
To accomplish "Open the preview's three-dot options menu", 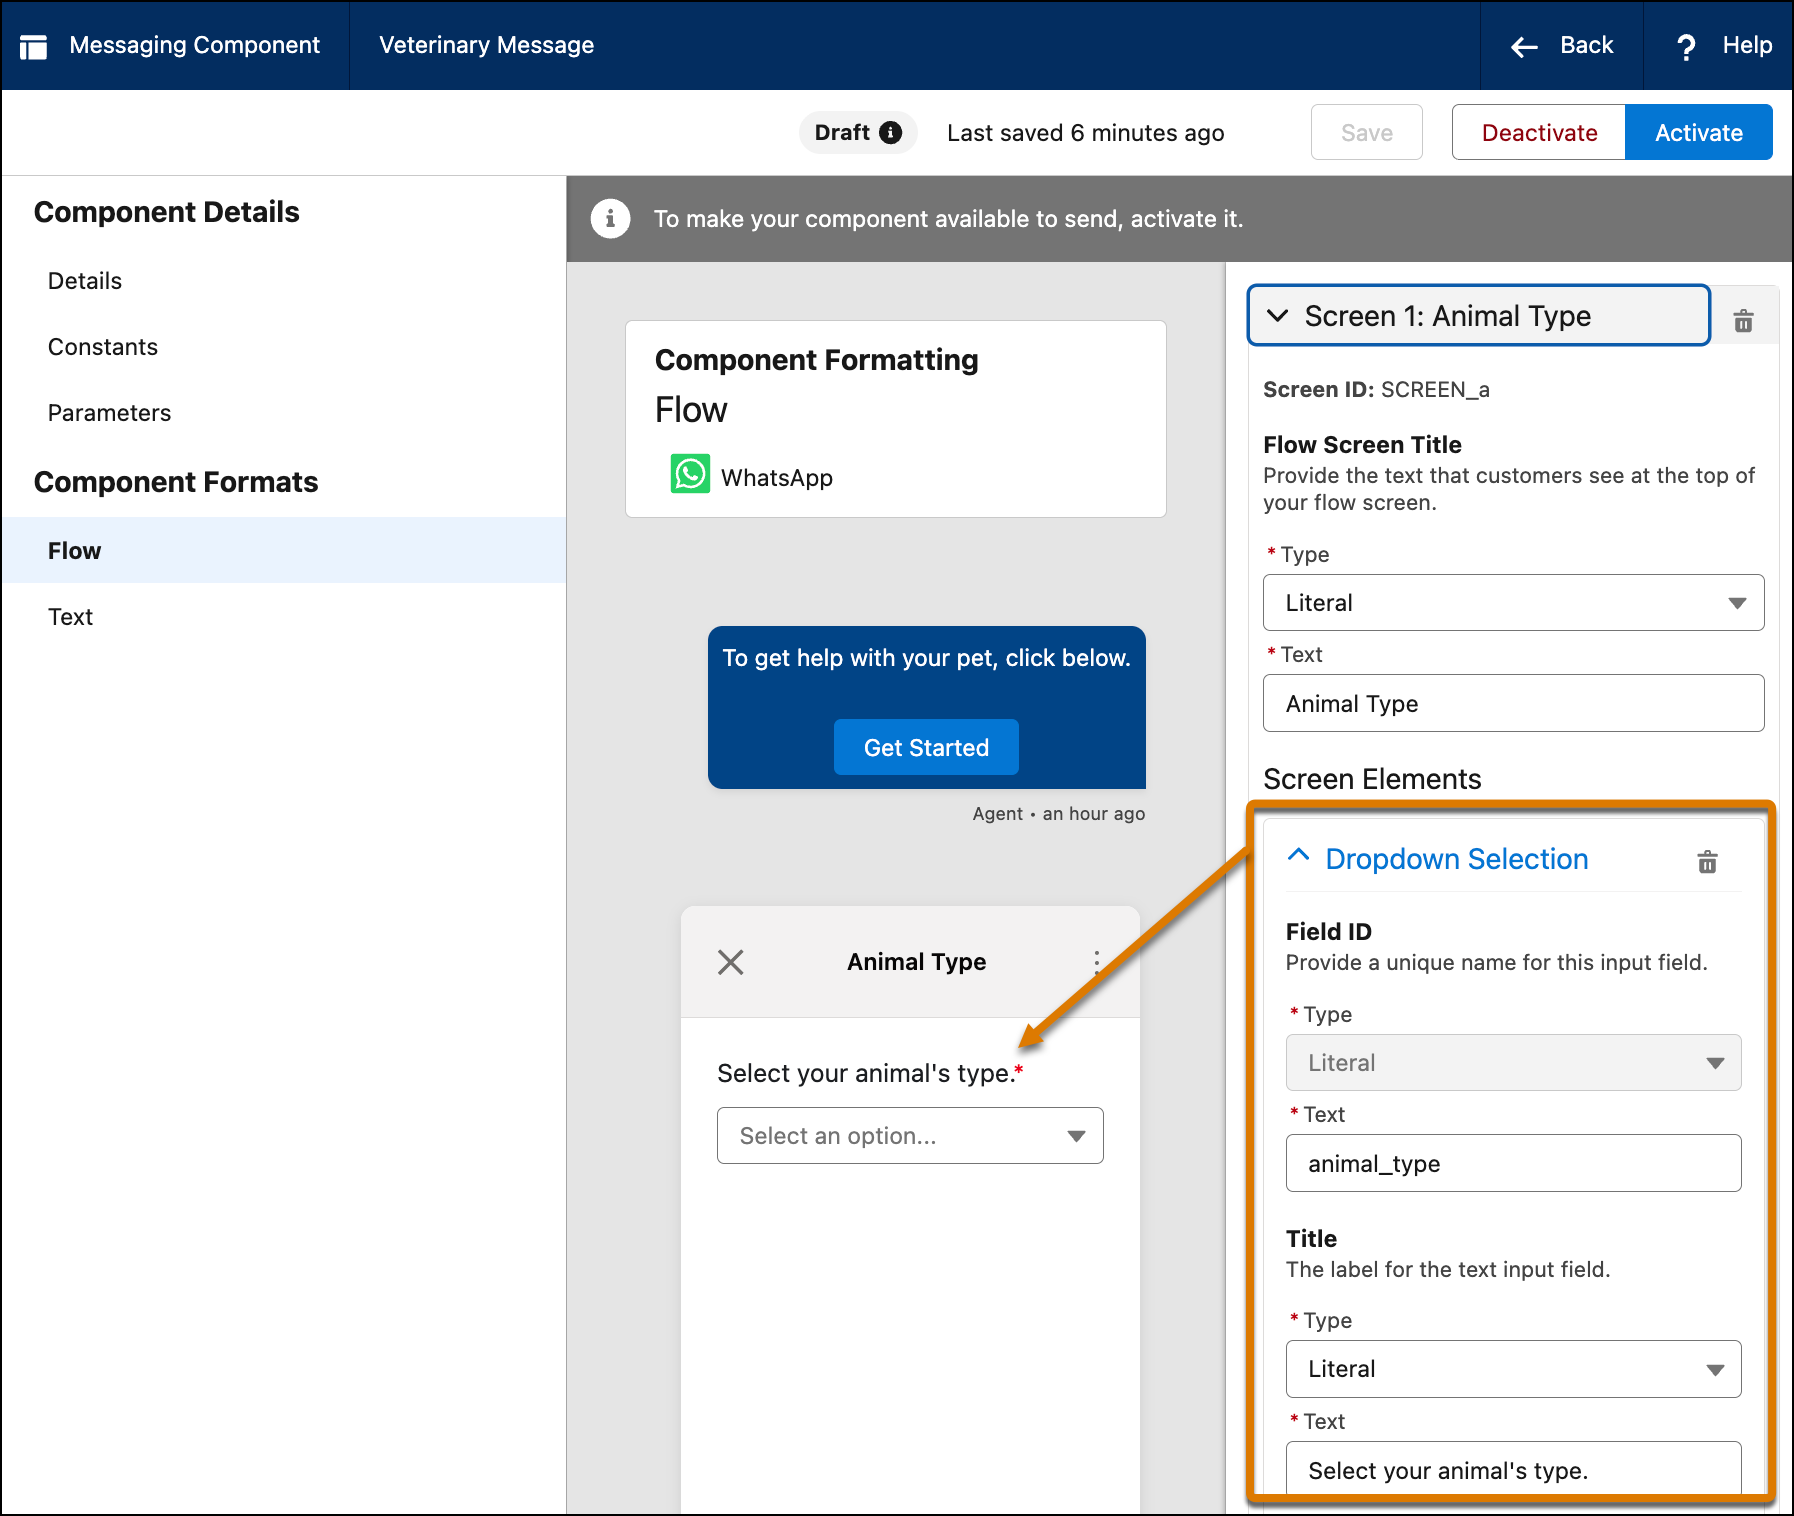I will [x=1097, y=962].
